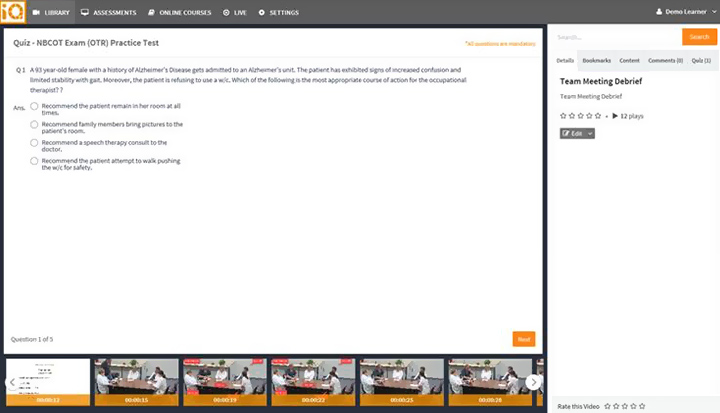Click the Next button in the quiz

coord(524,339)
